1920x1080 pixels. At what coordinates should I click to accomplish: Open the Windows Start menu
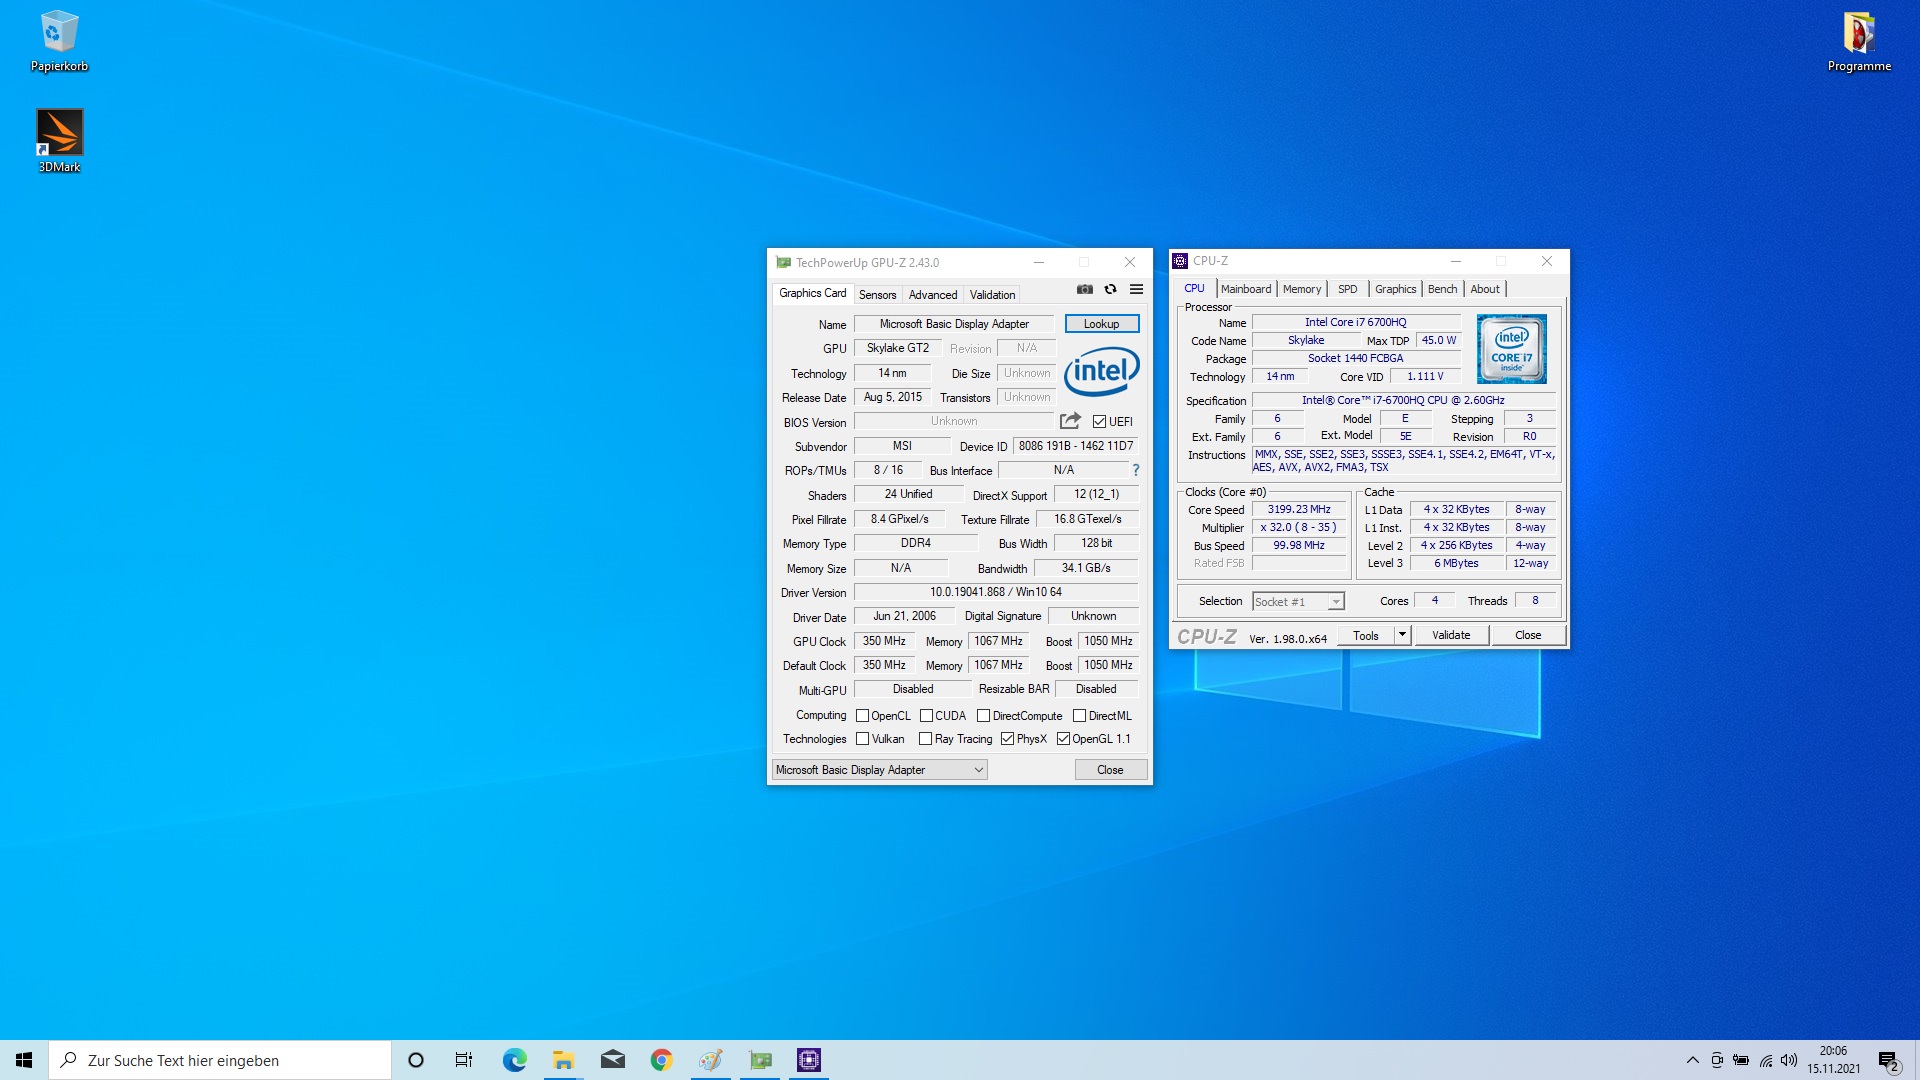[x=24, y=1060]
